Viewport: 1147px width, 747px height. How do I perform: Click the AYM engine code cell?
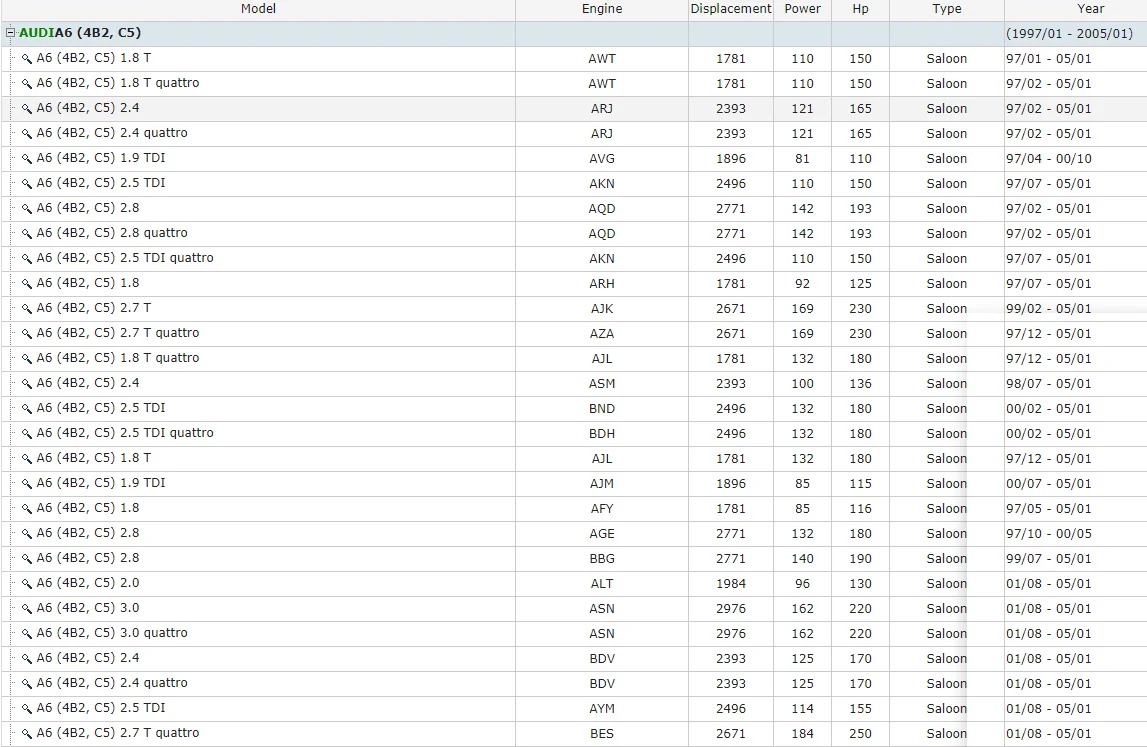[602, 708]
